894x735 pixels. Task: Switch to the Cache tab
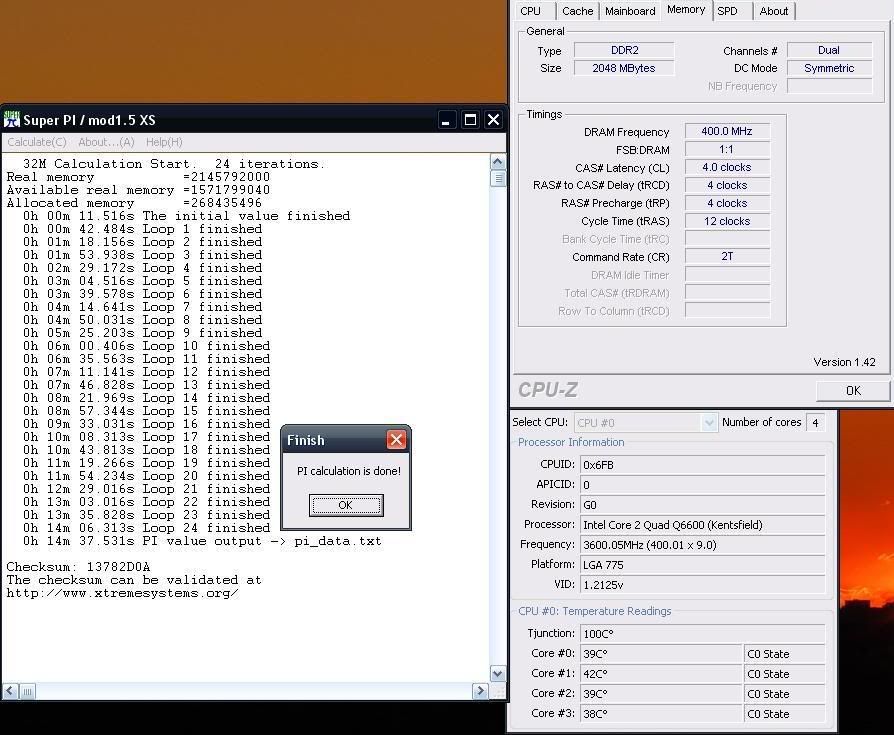tap(577, 11)
